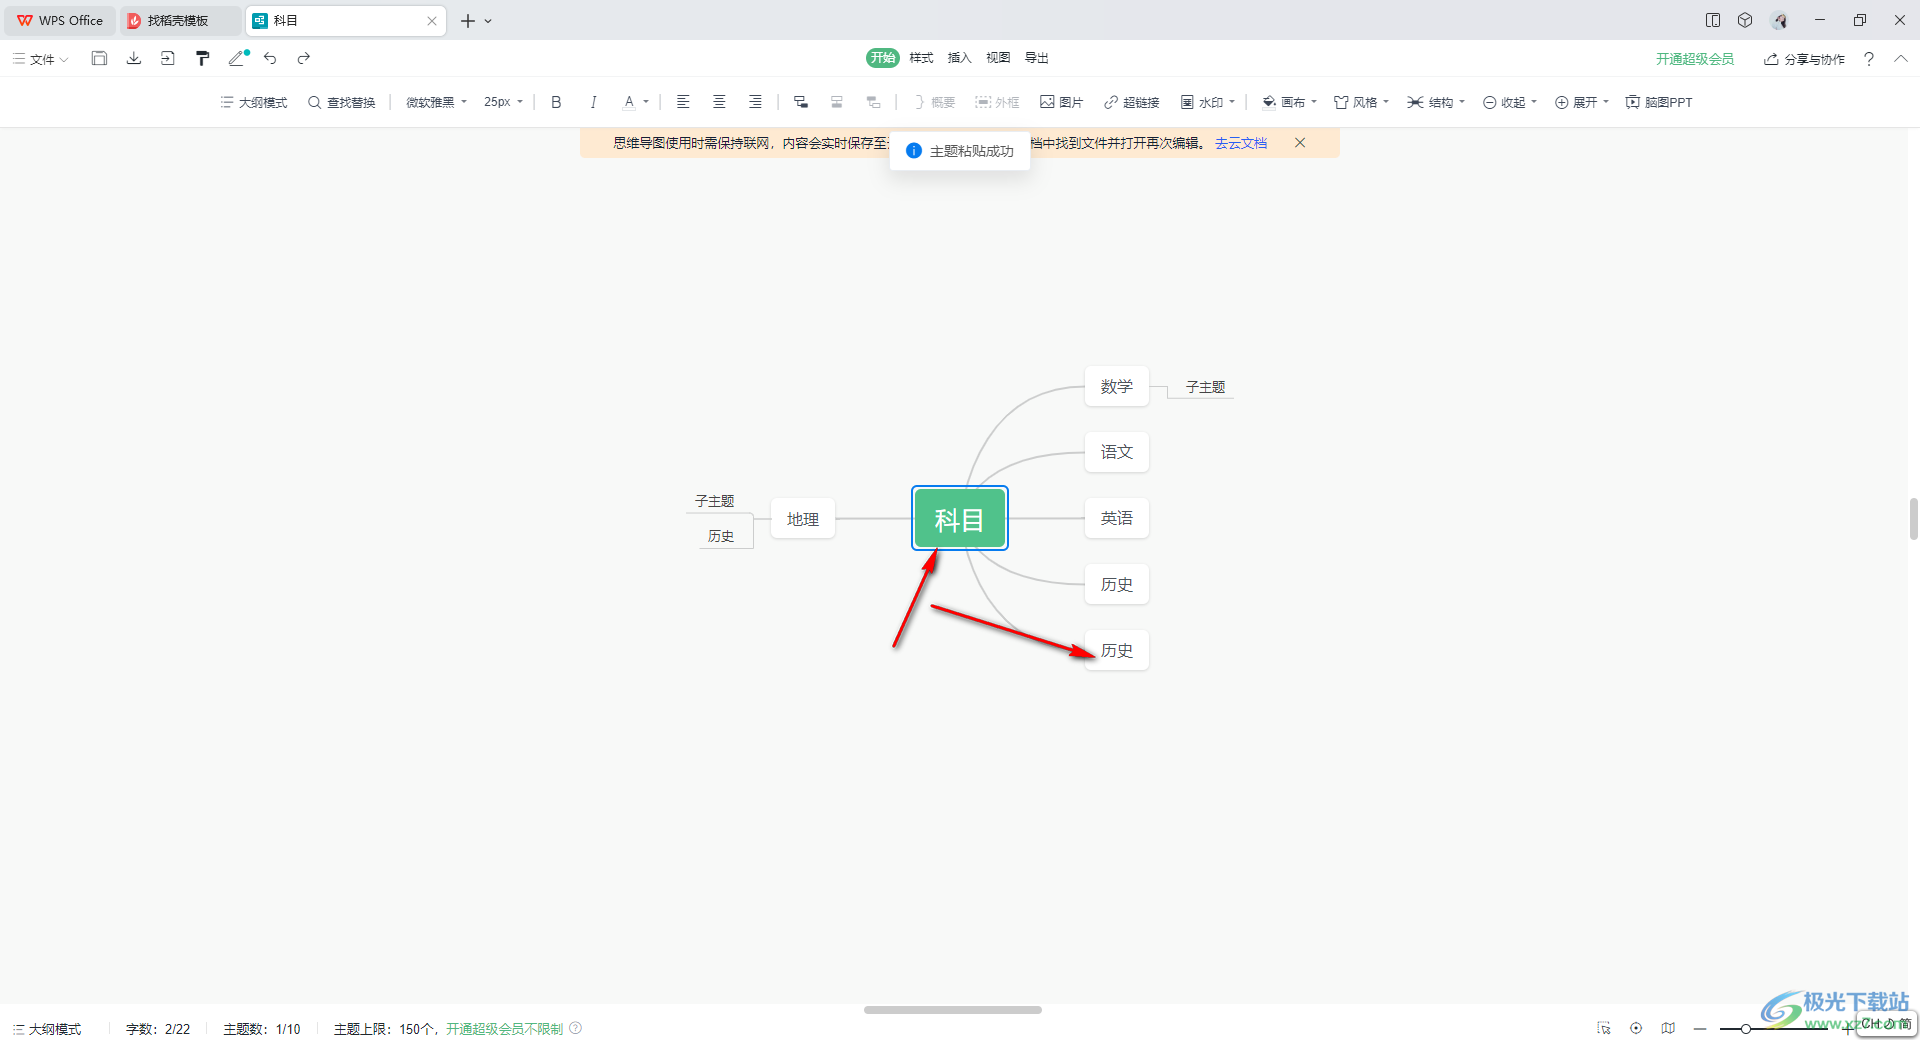
Task: Select the central topic 科目
Action: pos(959,518)
